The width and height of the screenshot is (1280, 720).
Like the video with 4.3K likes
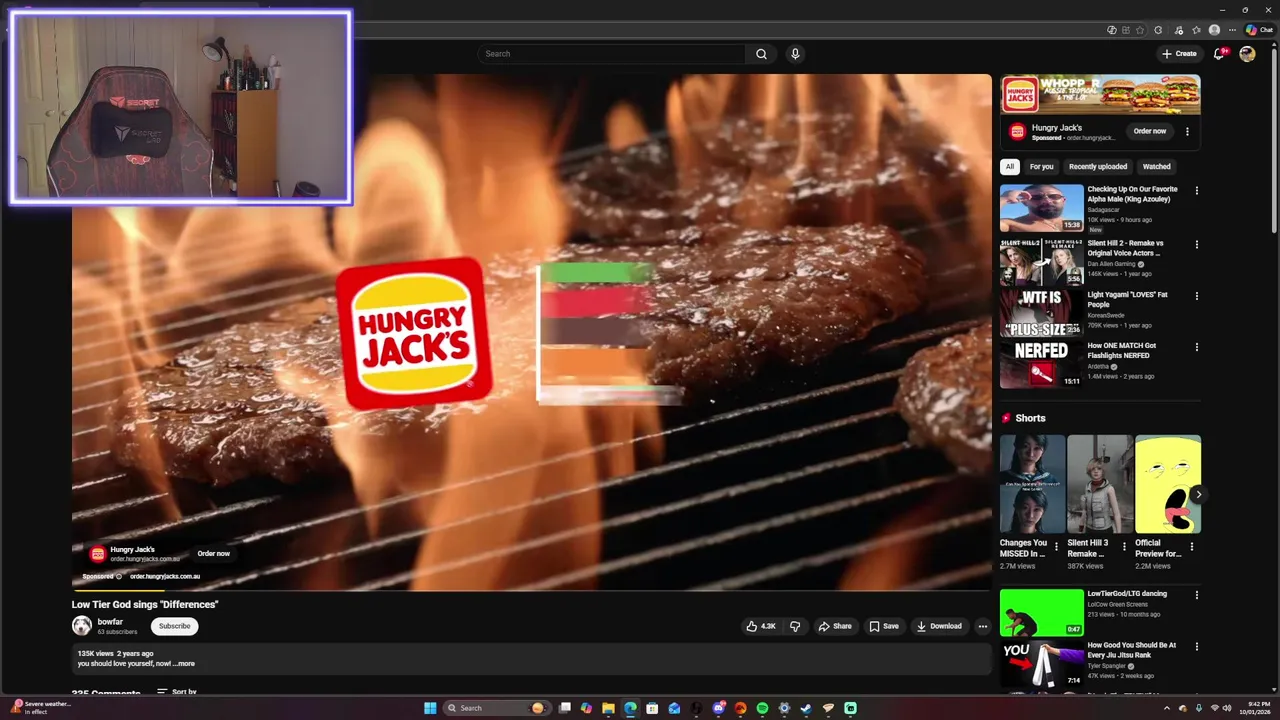(x=761, y=626)
